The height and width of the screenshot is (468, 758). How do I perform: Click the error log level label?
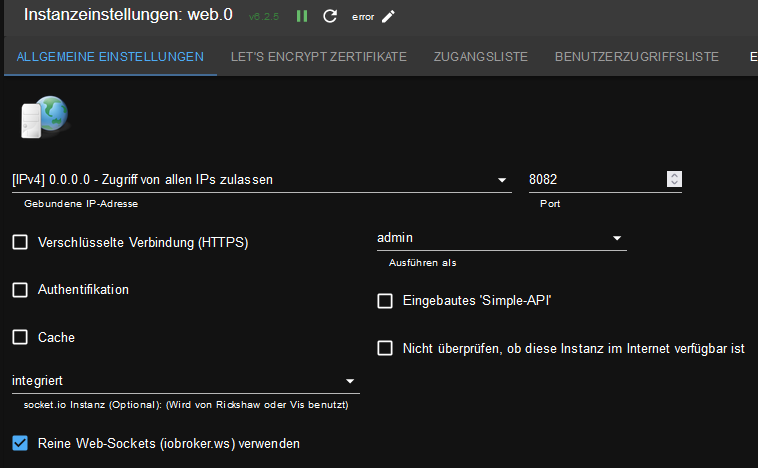363,17
